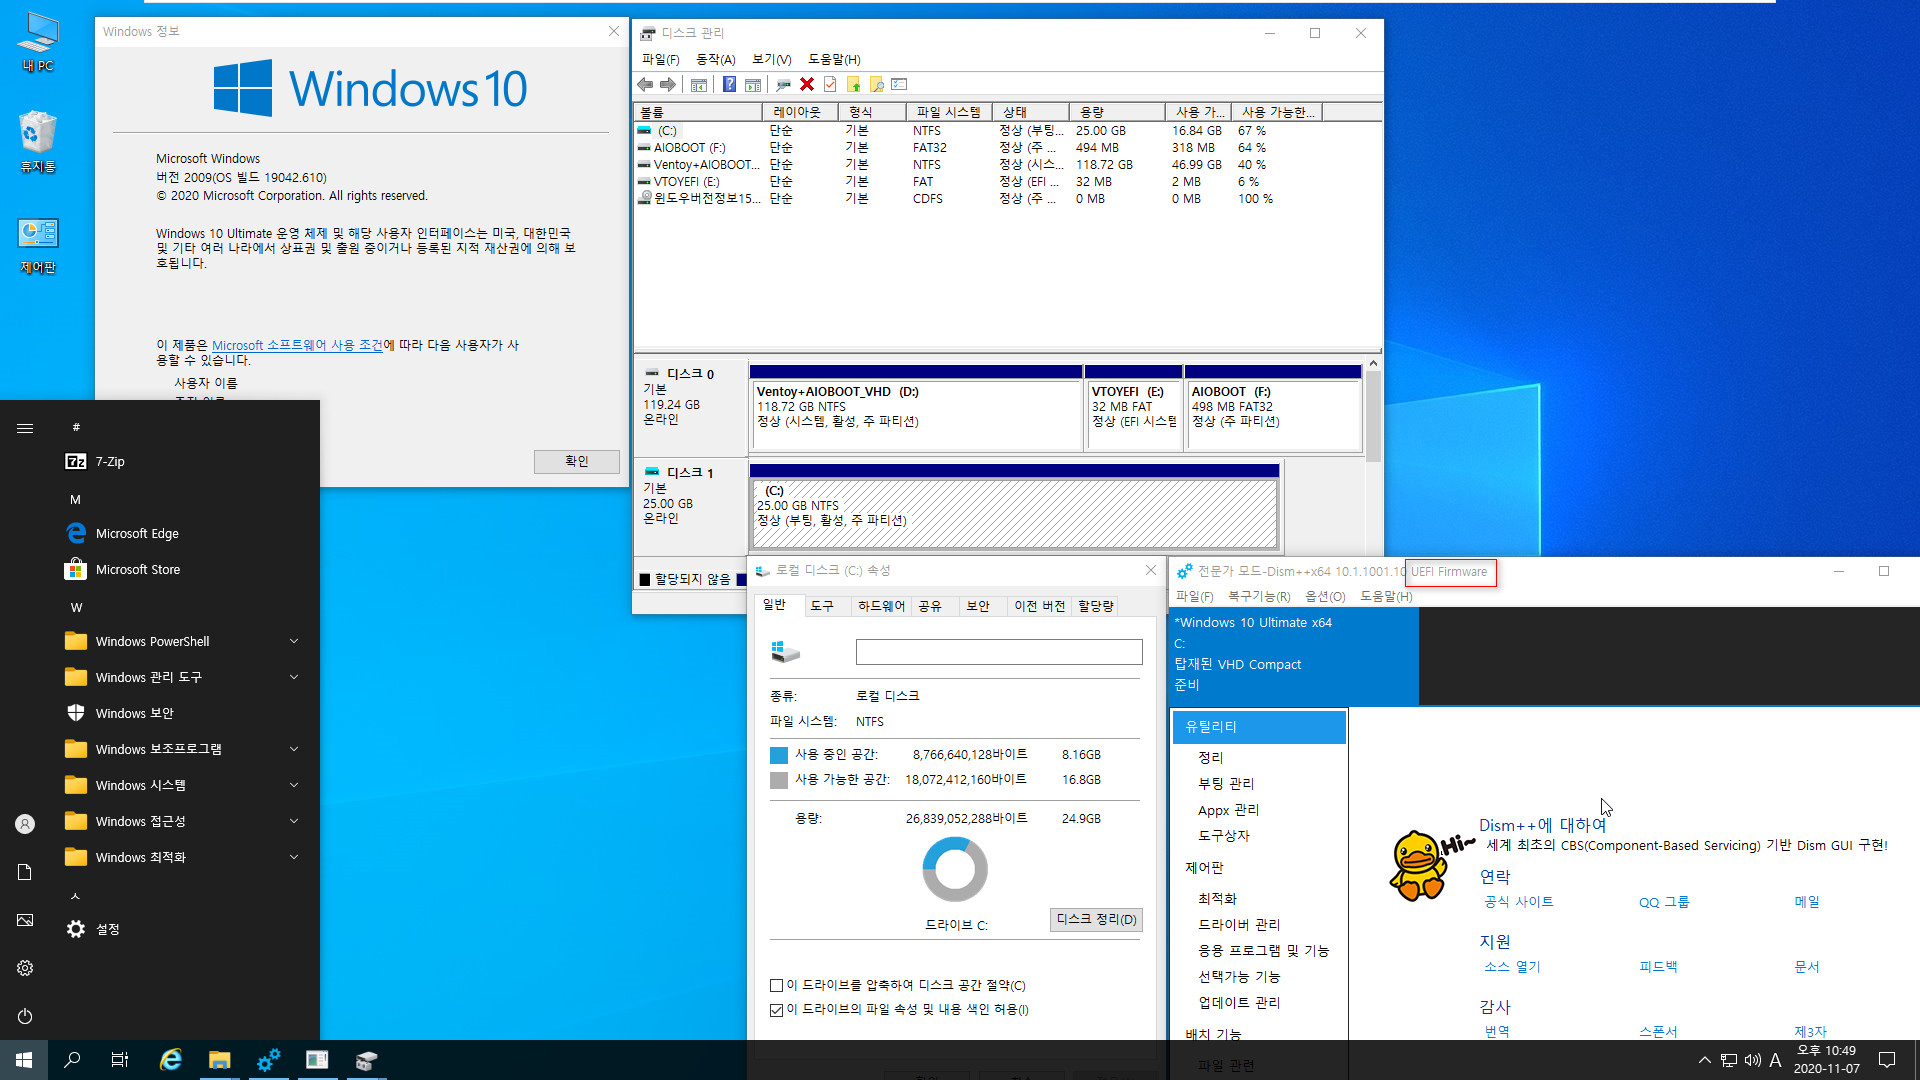1920x1080 pixels.
Task: Open 옵션(O) menu in Dism++
Action: click(x=1325, y=597)
